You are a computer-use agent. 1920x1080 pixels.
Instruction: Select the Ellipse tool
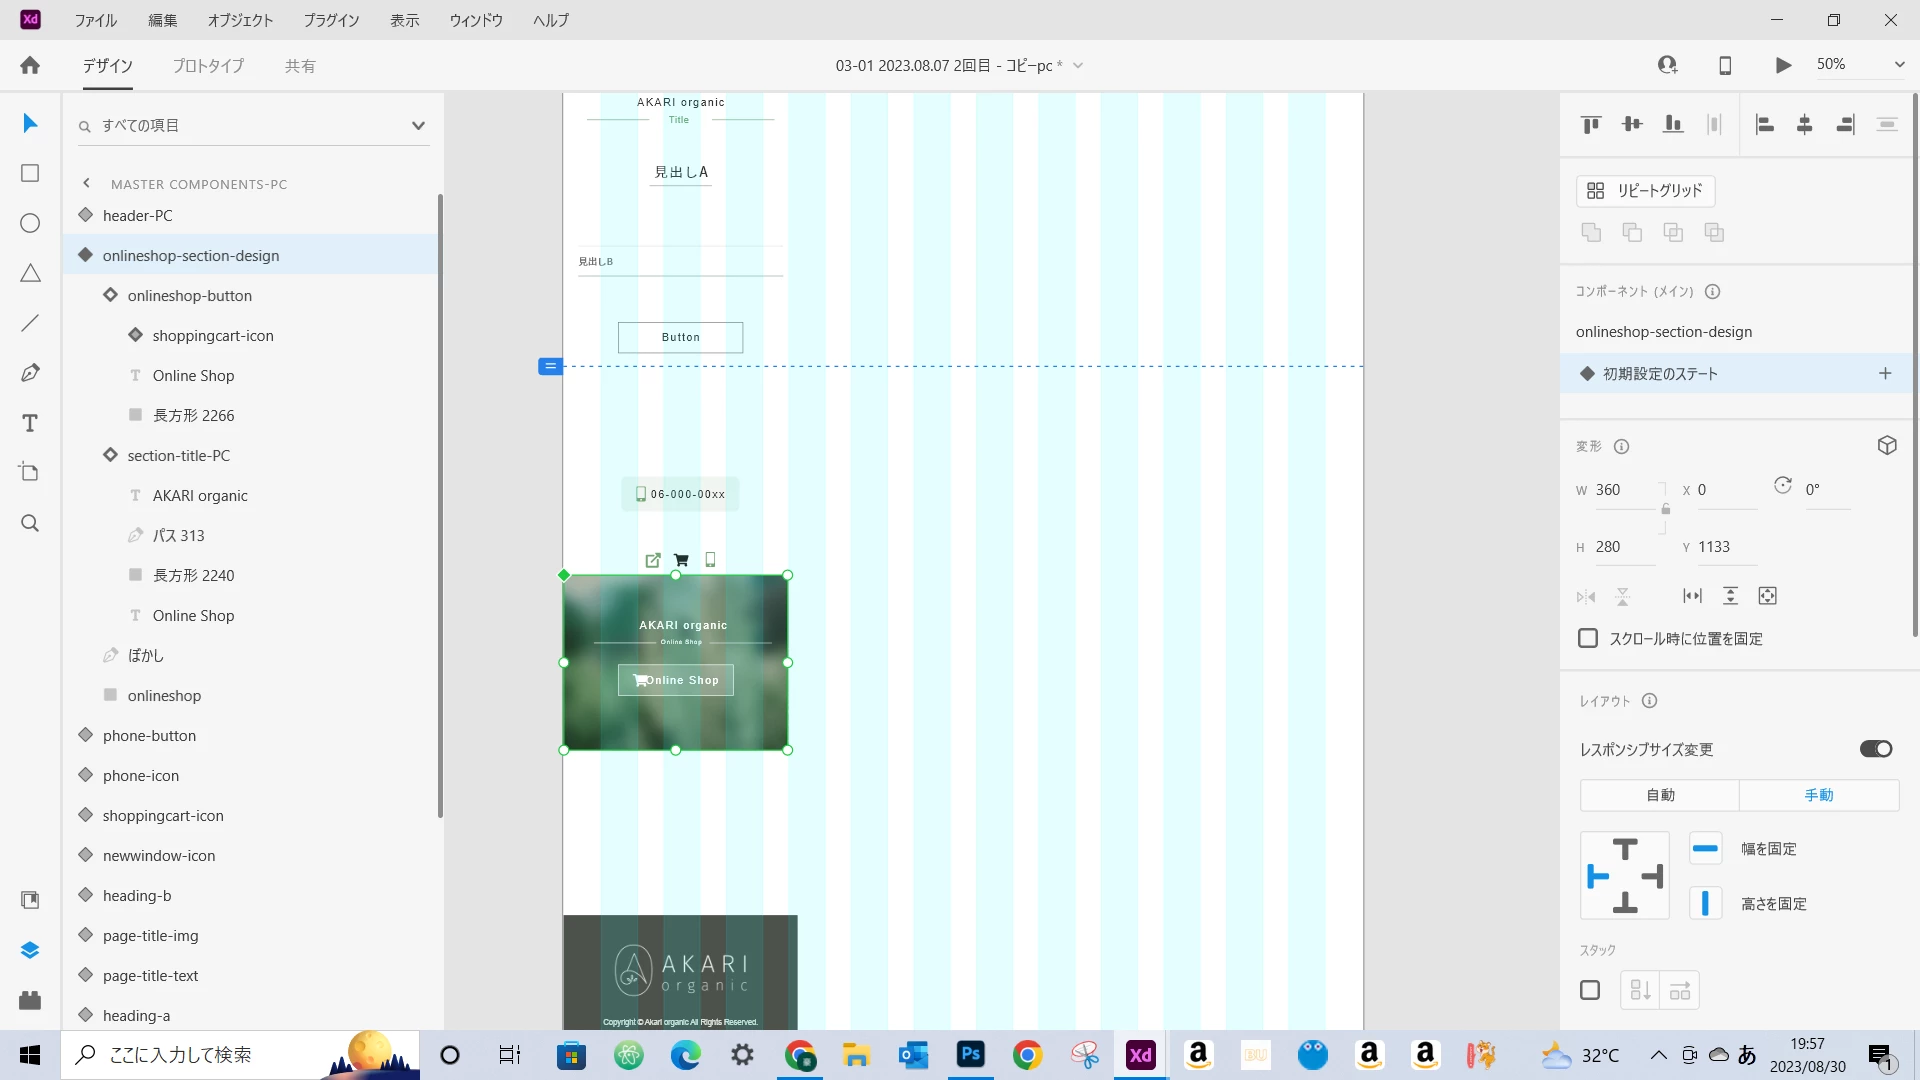[30, 223]
